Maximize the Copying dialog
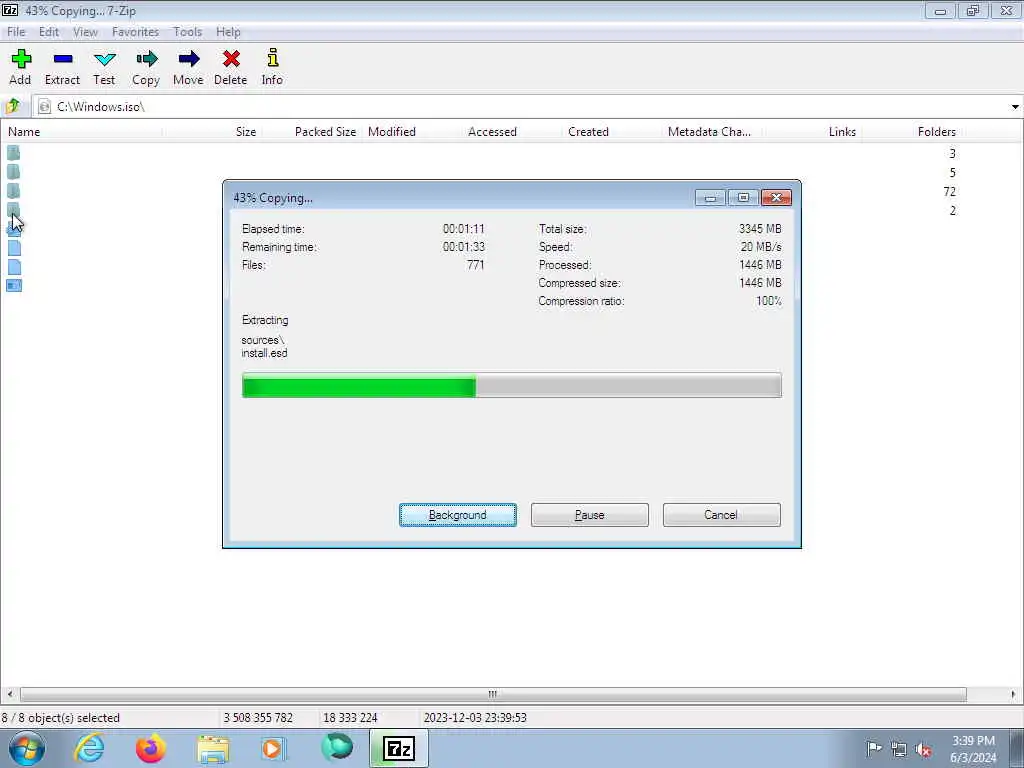Viewport: 1024px width, 768px height. (x=743, y=198)
